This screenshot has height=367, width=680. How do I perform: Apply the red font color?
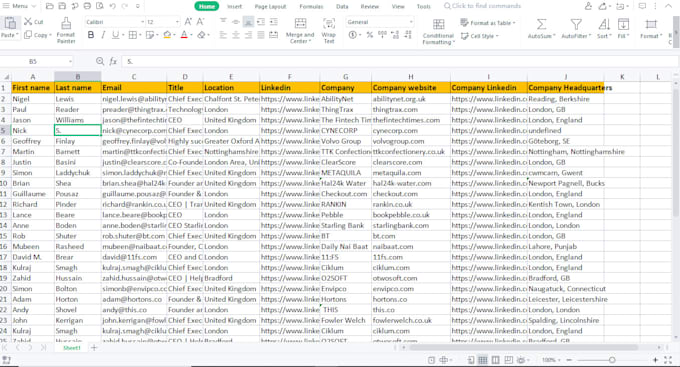pyautogui.click(x=184, y=35)
